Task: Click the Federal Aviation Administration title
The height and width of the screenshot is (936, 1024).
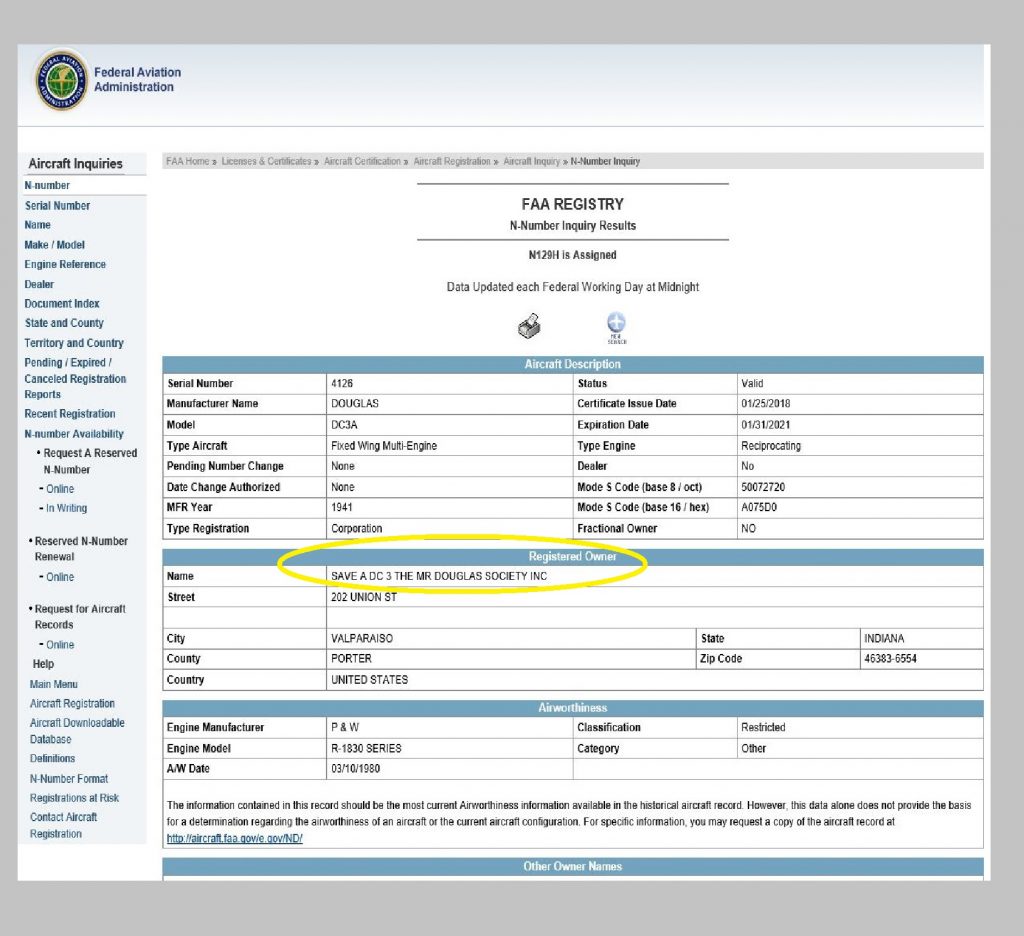Action: 137,80
